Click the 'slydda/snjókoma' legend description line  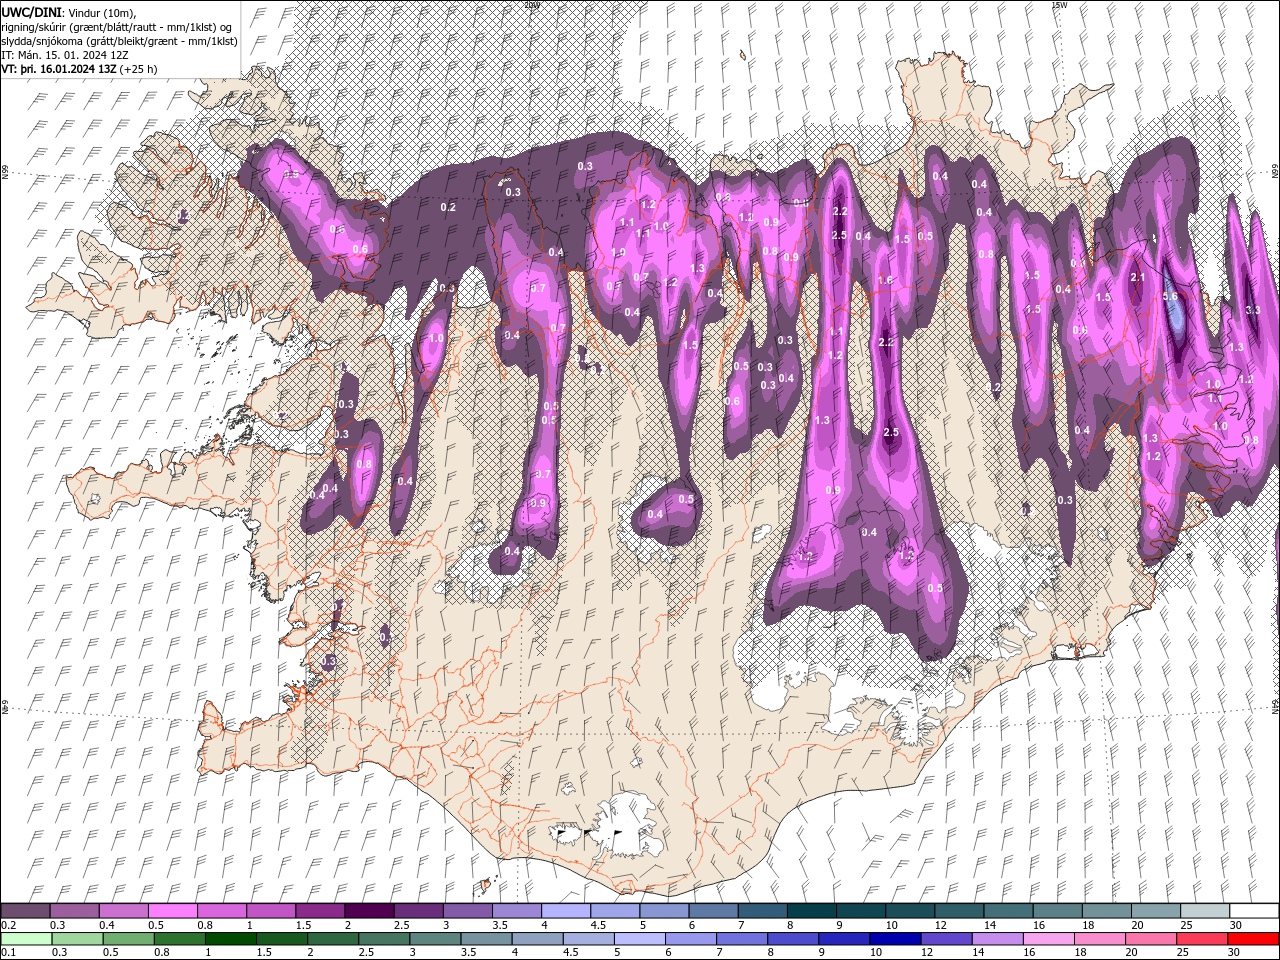point(120,41)
